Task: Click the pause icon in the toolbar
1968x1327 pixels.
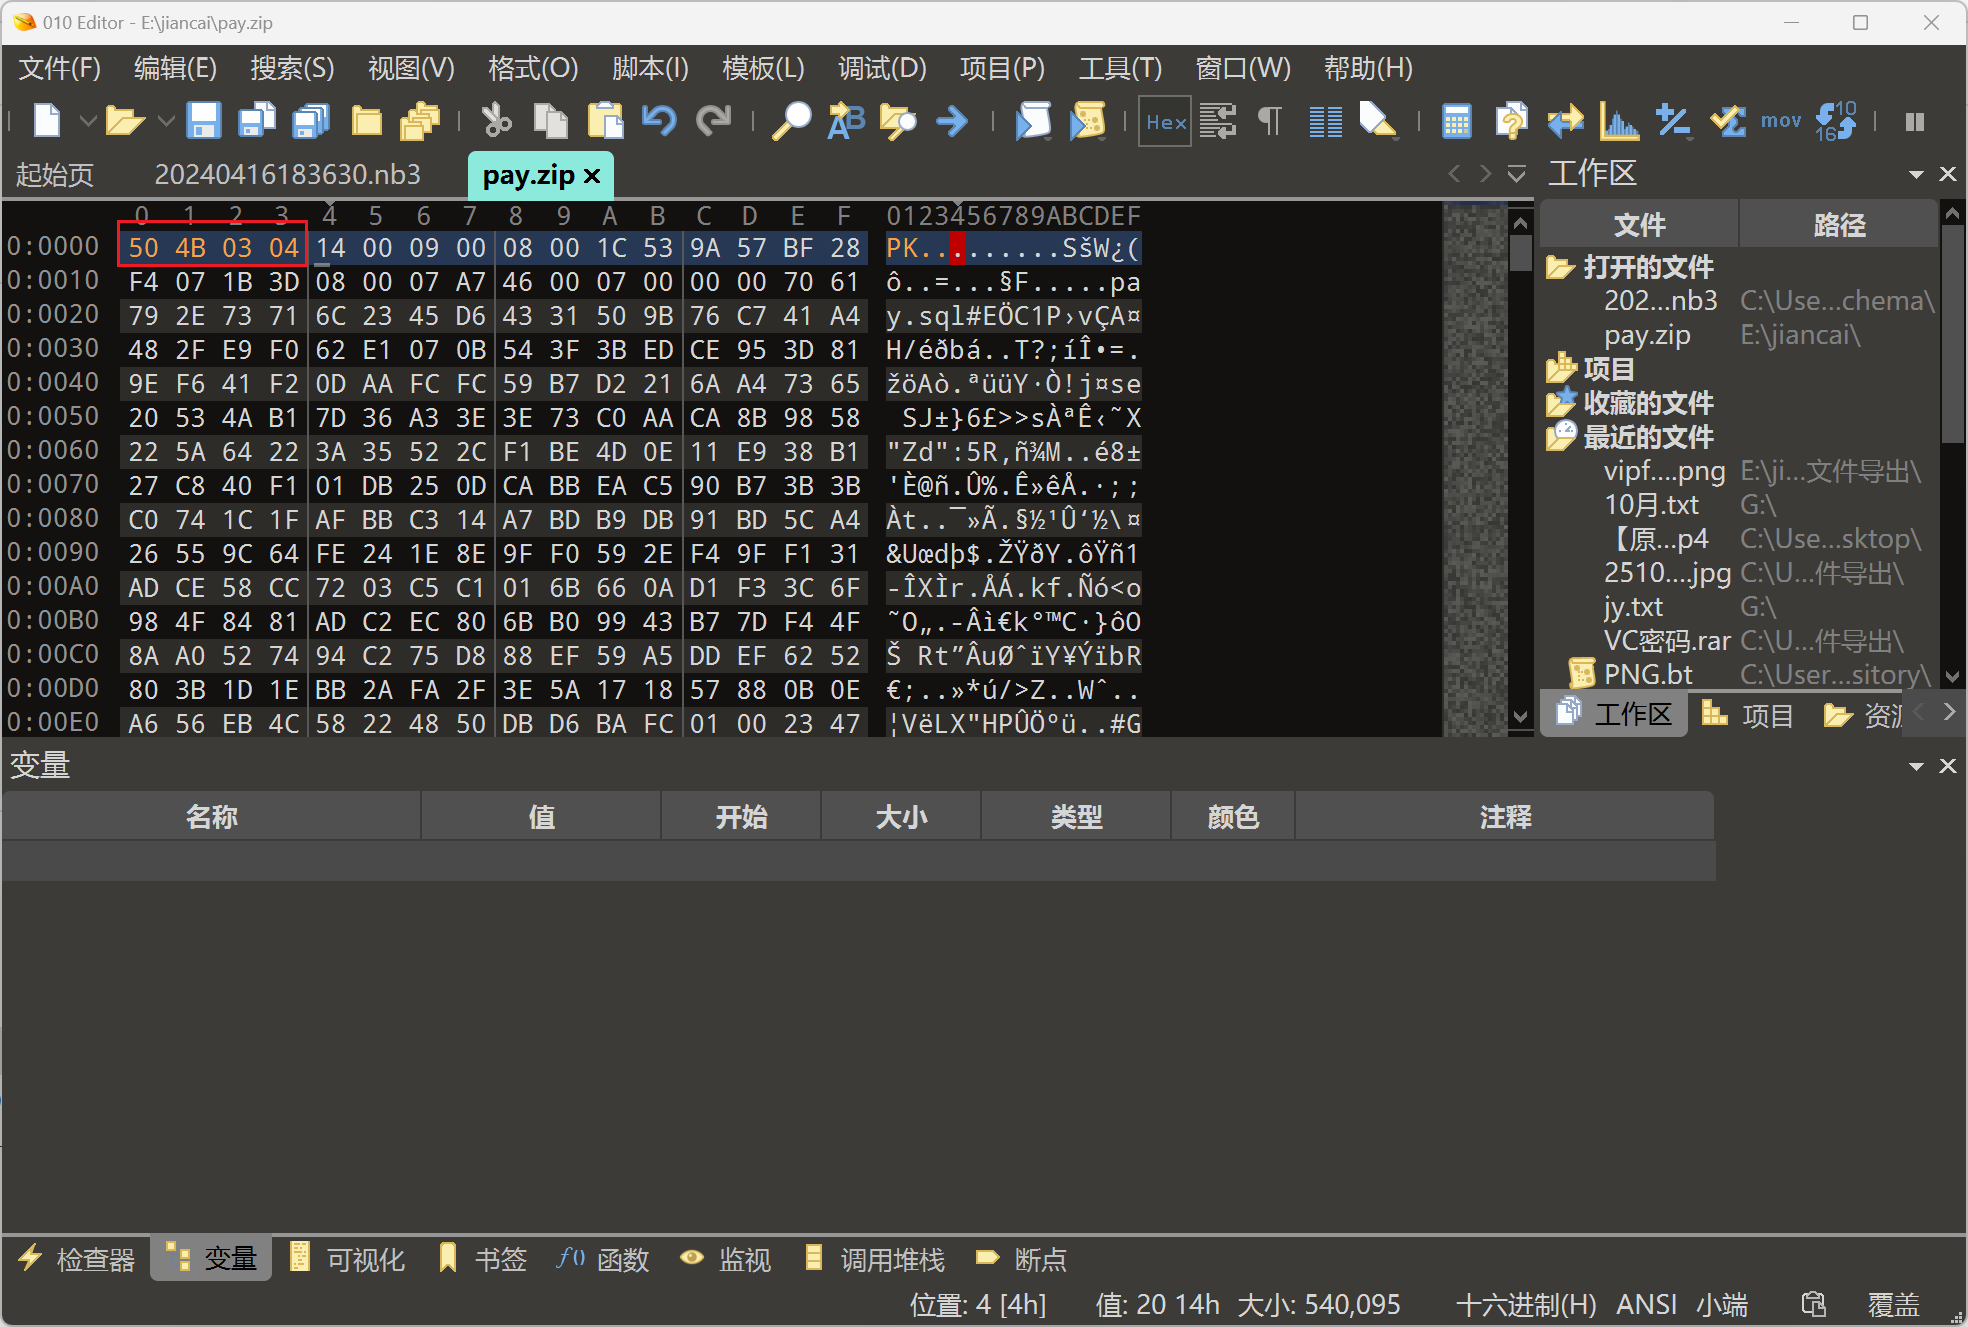Action: tap(1915, 121)
